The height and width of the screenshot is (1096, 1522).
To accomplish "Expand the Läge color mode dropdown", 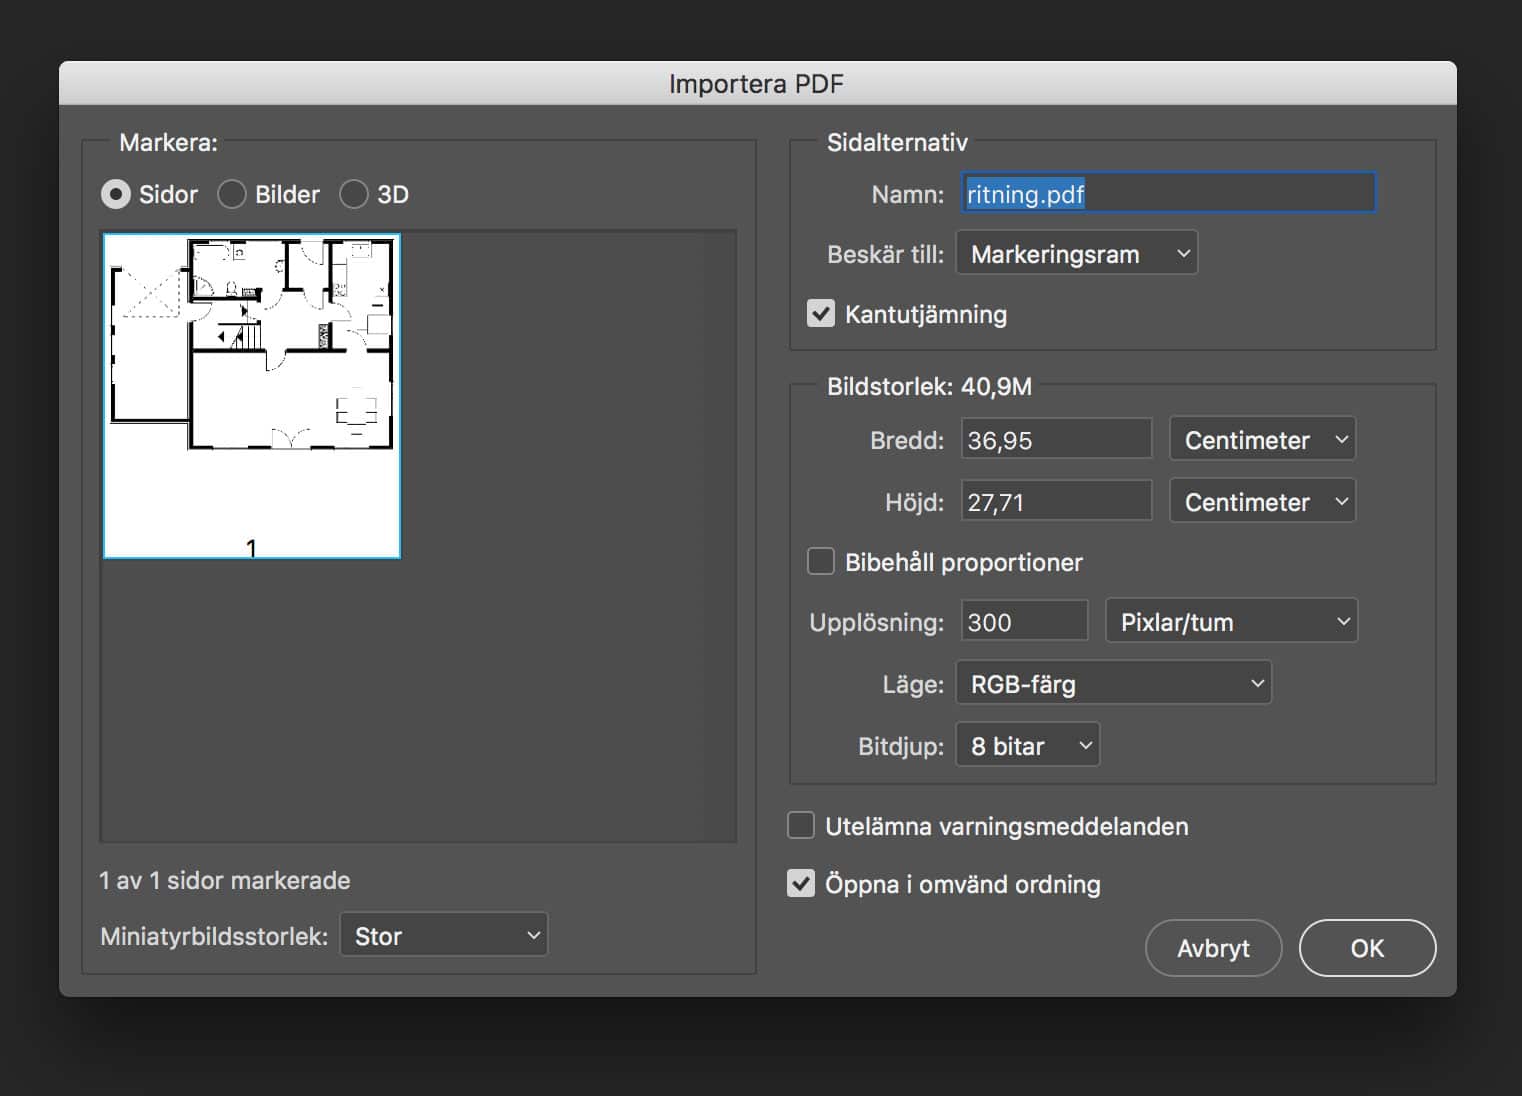I will pos(1113,684).
